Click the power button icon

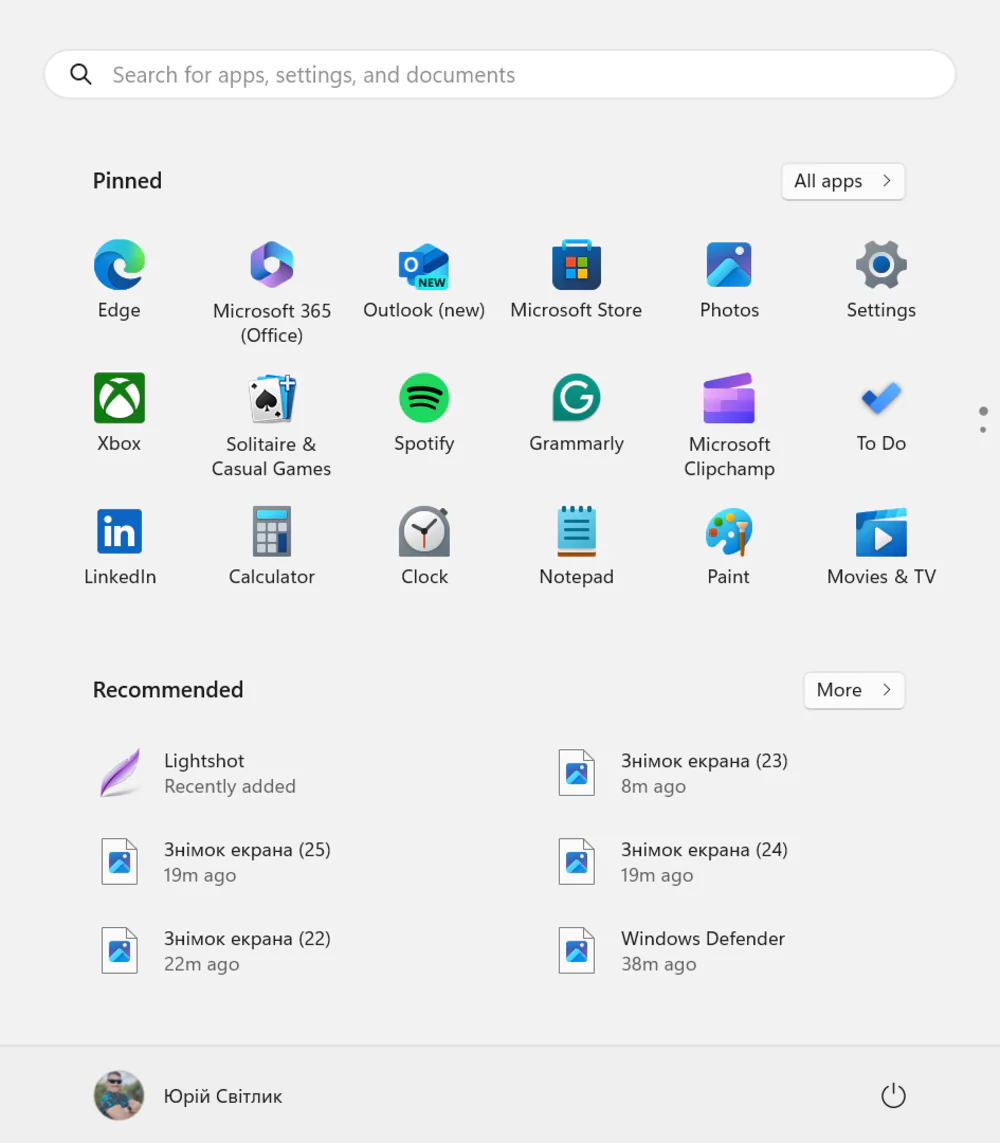[893, 1096]
